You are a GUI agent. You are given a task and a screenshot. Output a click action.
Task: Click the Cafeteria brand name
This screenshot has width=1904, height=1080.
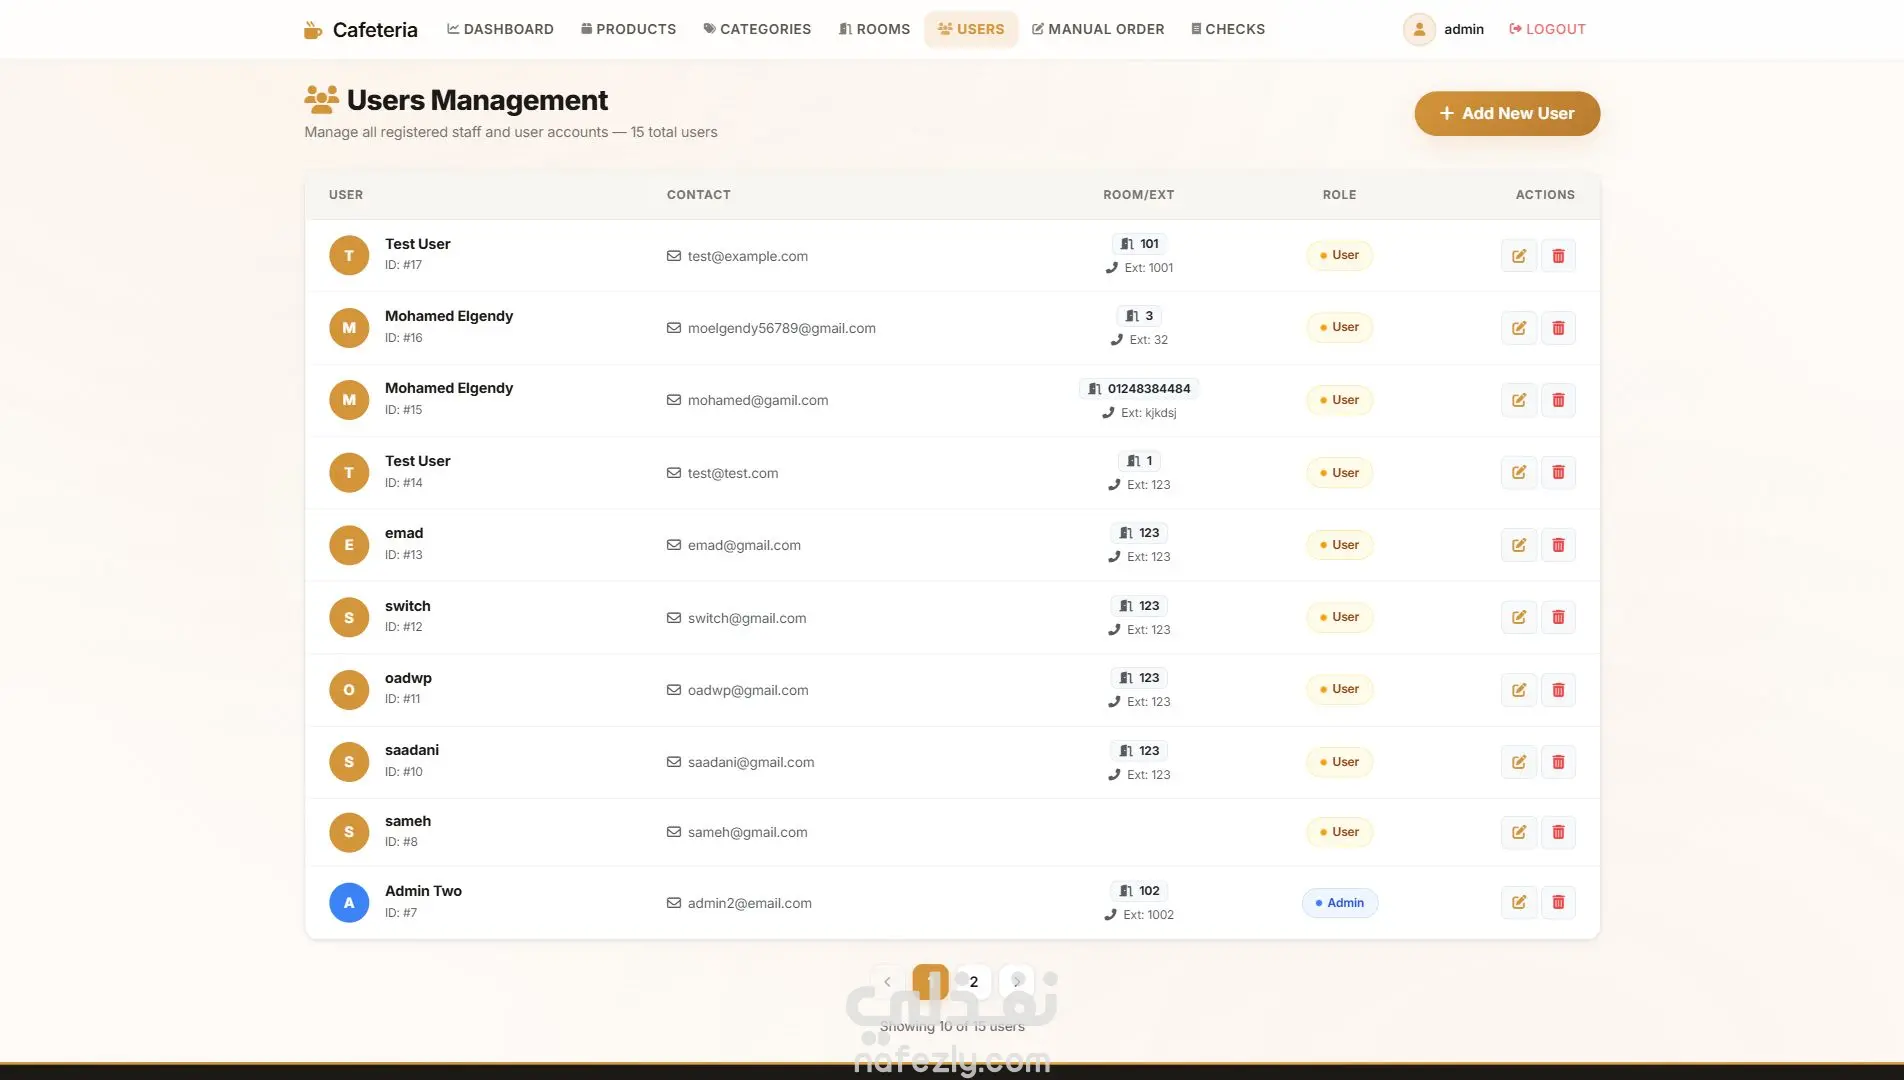click(x=375, y=30)
